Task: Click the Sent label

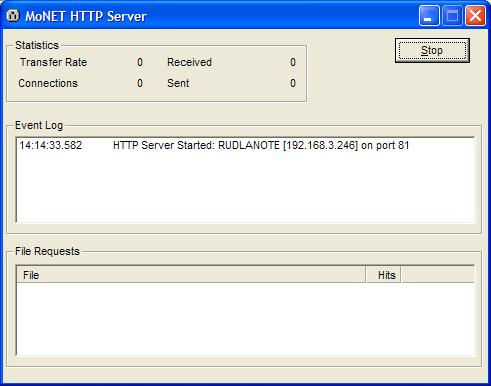Action: [178, 83]
